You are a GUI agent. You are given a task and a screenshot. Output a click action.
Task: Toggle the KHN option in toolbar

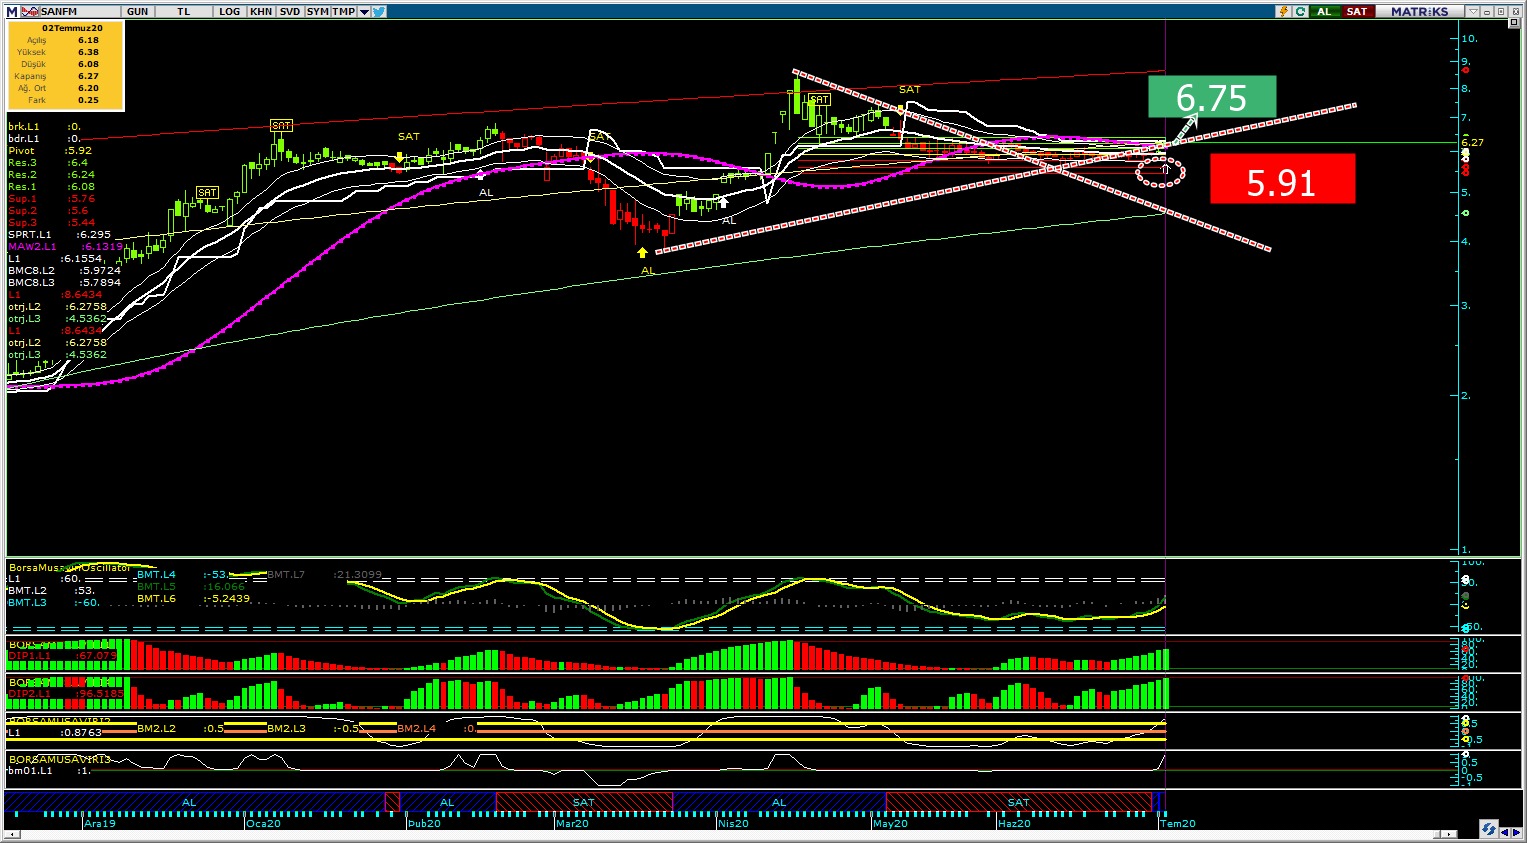point(261,11)
